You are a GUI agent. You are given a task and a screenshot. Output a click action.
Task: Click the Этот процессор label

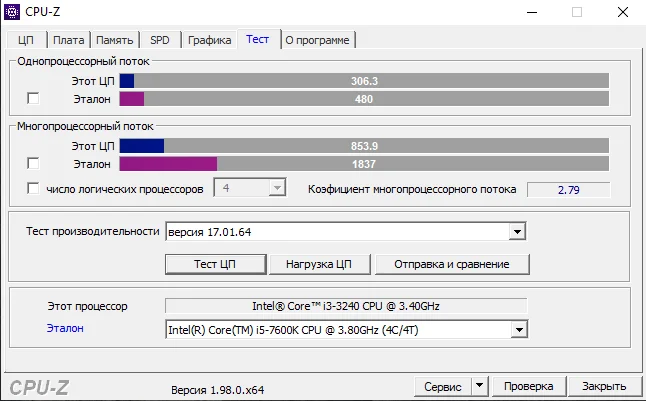click(x=87, y=306)
